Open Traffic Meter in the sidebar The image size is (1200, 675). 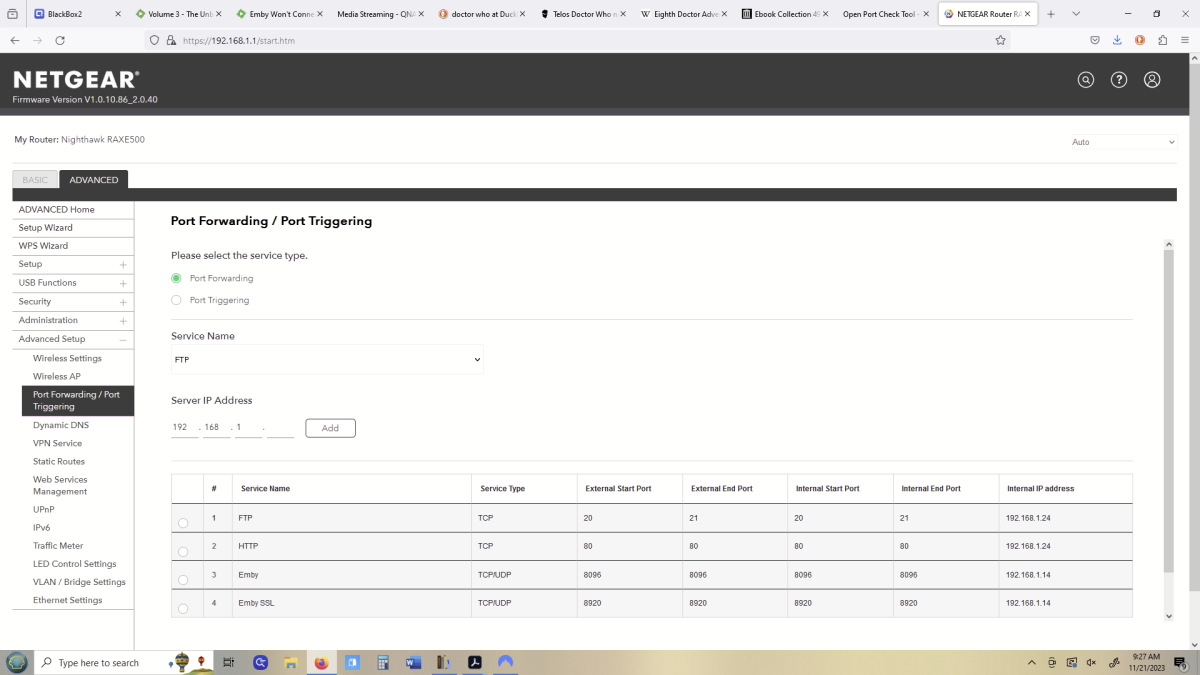[58, 546]
